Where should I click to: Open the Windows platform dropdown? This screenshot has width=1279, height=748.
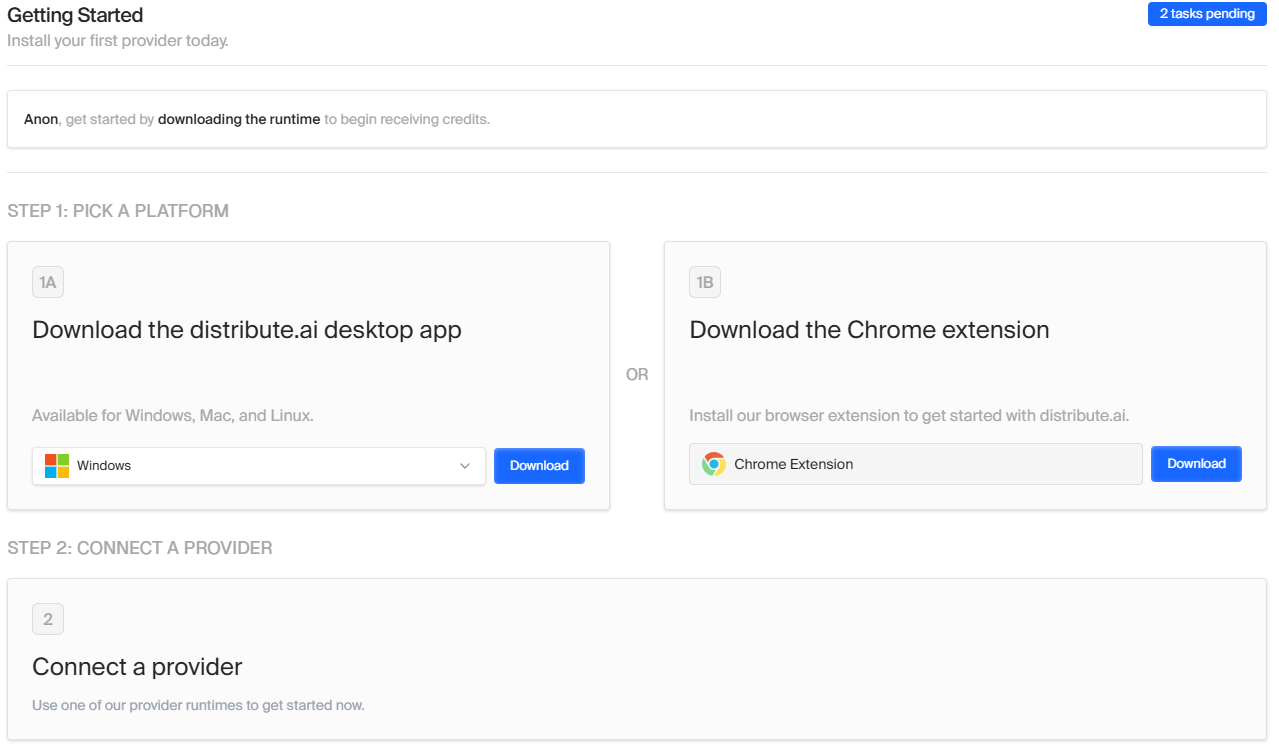coord(258,466)
